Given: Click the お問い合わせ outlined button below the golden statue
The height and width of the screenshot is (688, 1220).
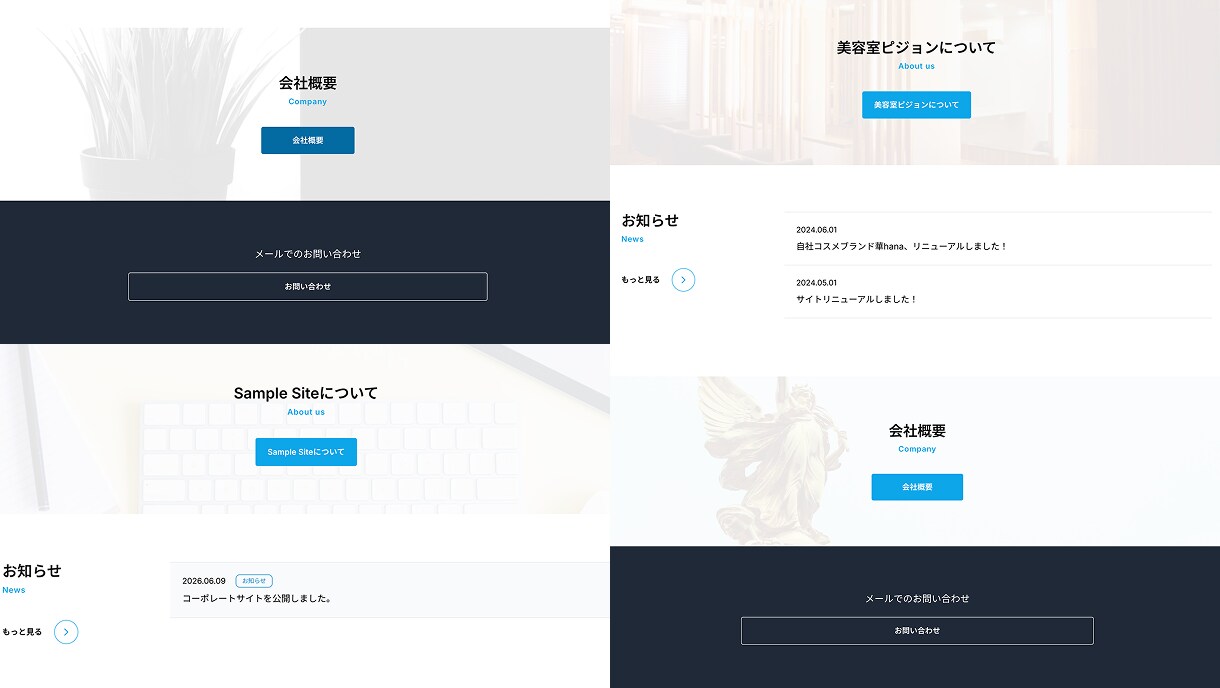Looking at the screenshot, I should pyautogui.click(x=917, y=631).
